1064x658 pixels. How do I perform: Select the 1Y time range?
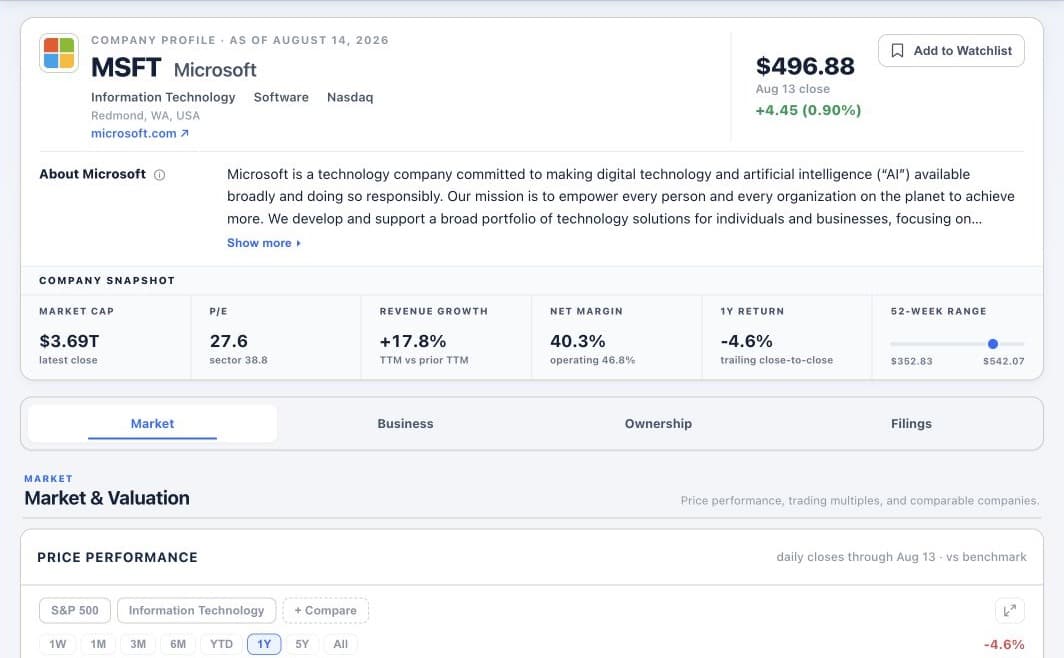(264, 644)
